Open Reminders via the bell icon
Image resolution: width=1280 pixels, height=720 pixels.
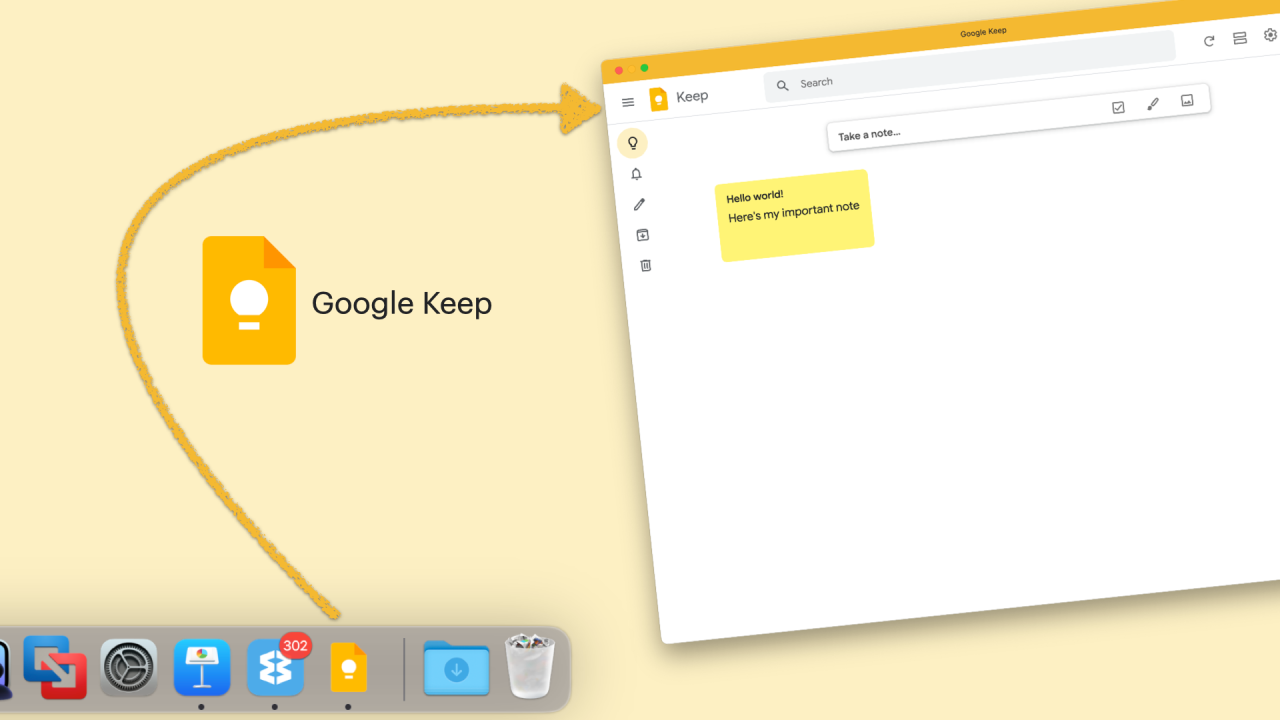pos(636,174)
